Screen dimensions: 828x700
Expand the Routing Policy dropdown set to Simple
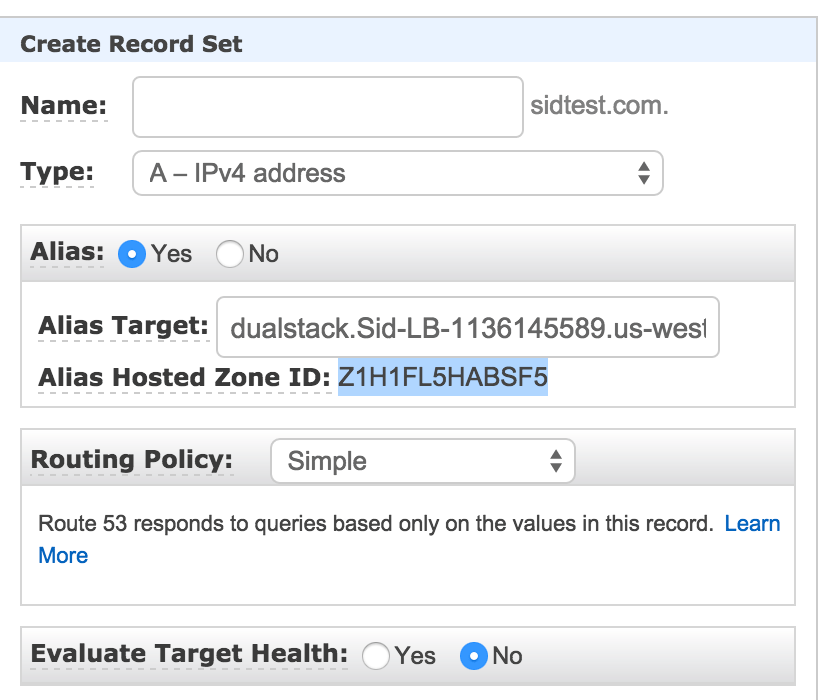(422, 461)
